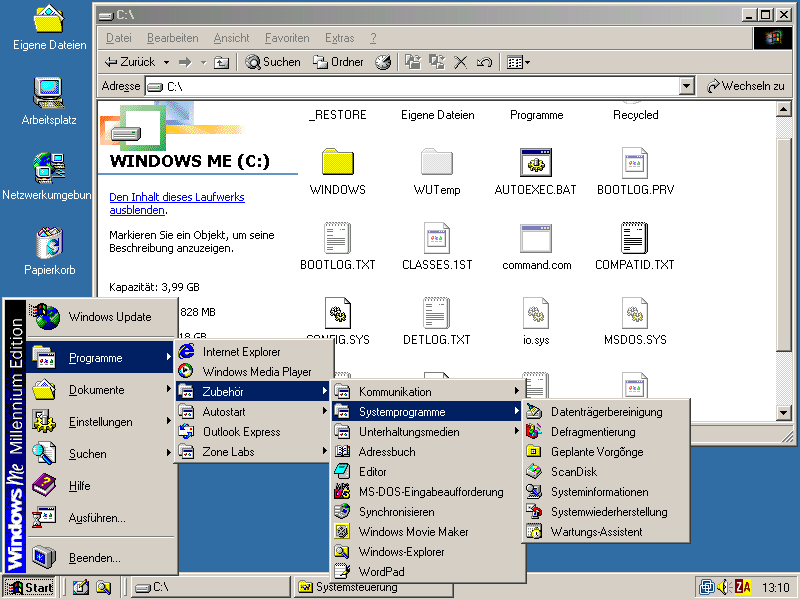Open Papierkorb icon on desktop
The image size is (800, 600).
click(49, 243)
